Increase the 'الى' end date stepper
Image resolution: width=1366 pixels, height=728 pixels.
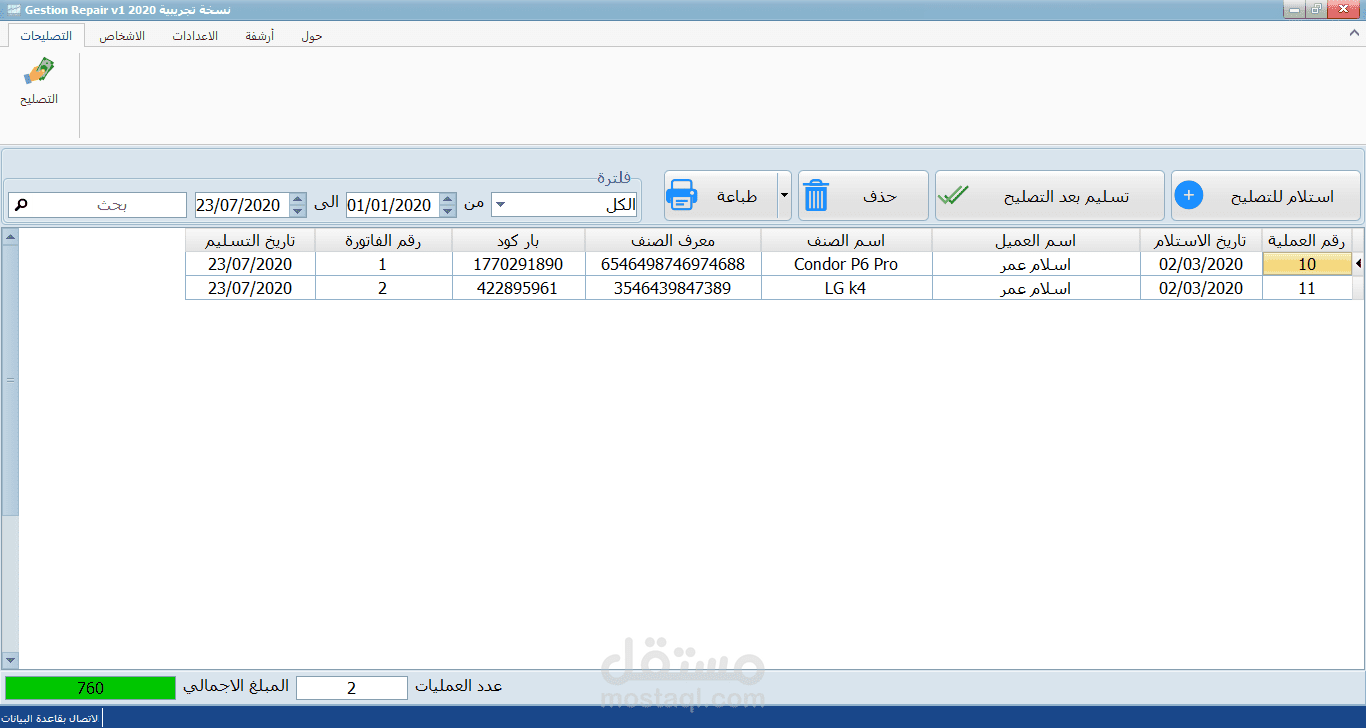tap(297, 198)
